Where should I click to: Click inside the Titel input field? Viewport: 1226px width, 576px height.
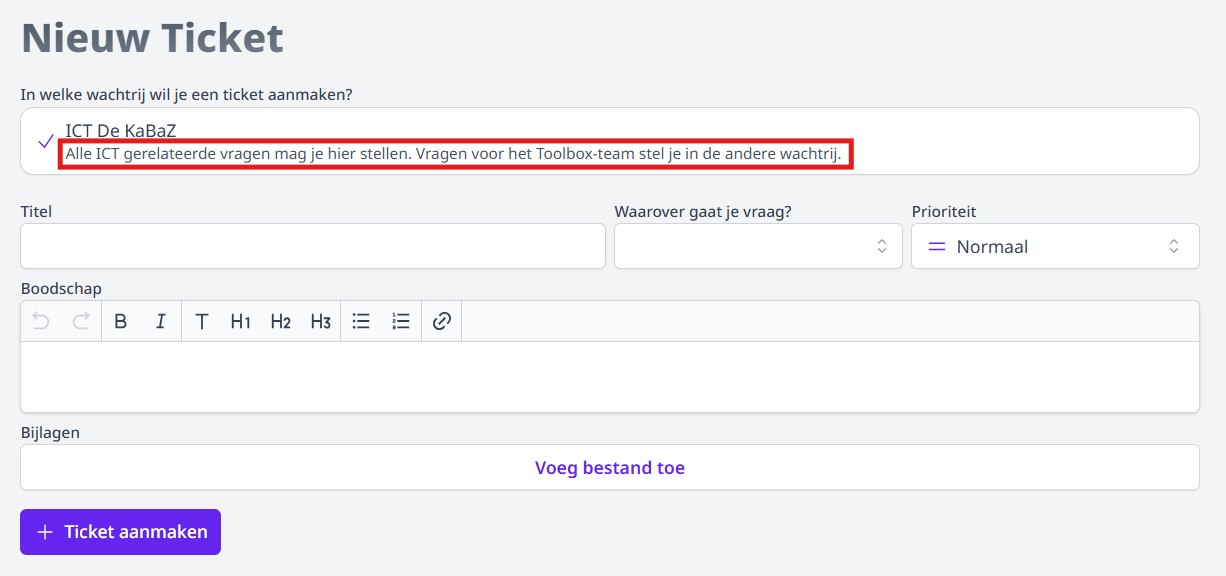click(x=313, y=246)
